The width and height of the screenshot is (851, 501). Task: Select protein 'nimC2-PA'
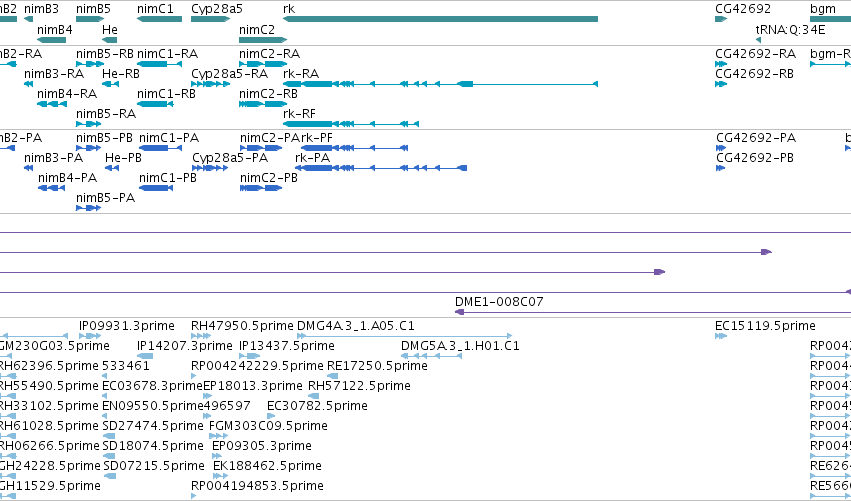(x=261, y=148)
